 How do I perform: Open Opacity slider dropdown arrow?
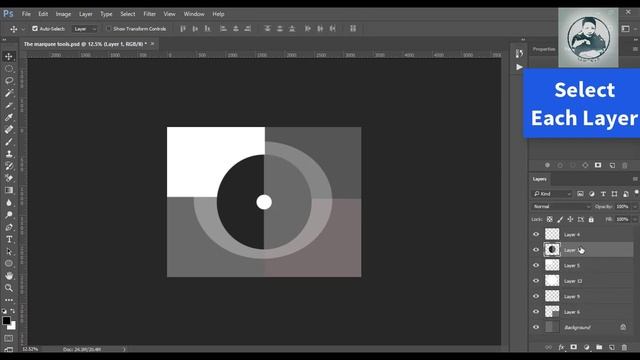point(635,207)
